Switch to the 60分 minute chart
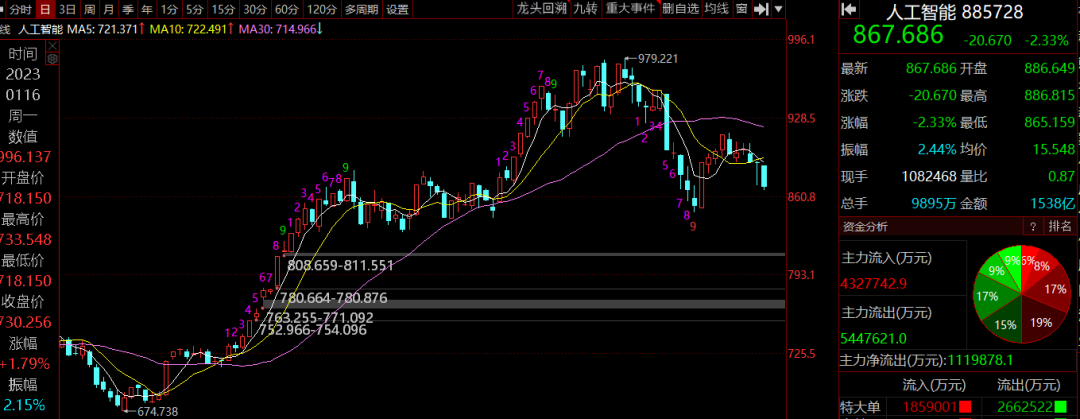This screenshot has width=1080, height=419. [287, 9]
